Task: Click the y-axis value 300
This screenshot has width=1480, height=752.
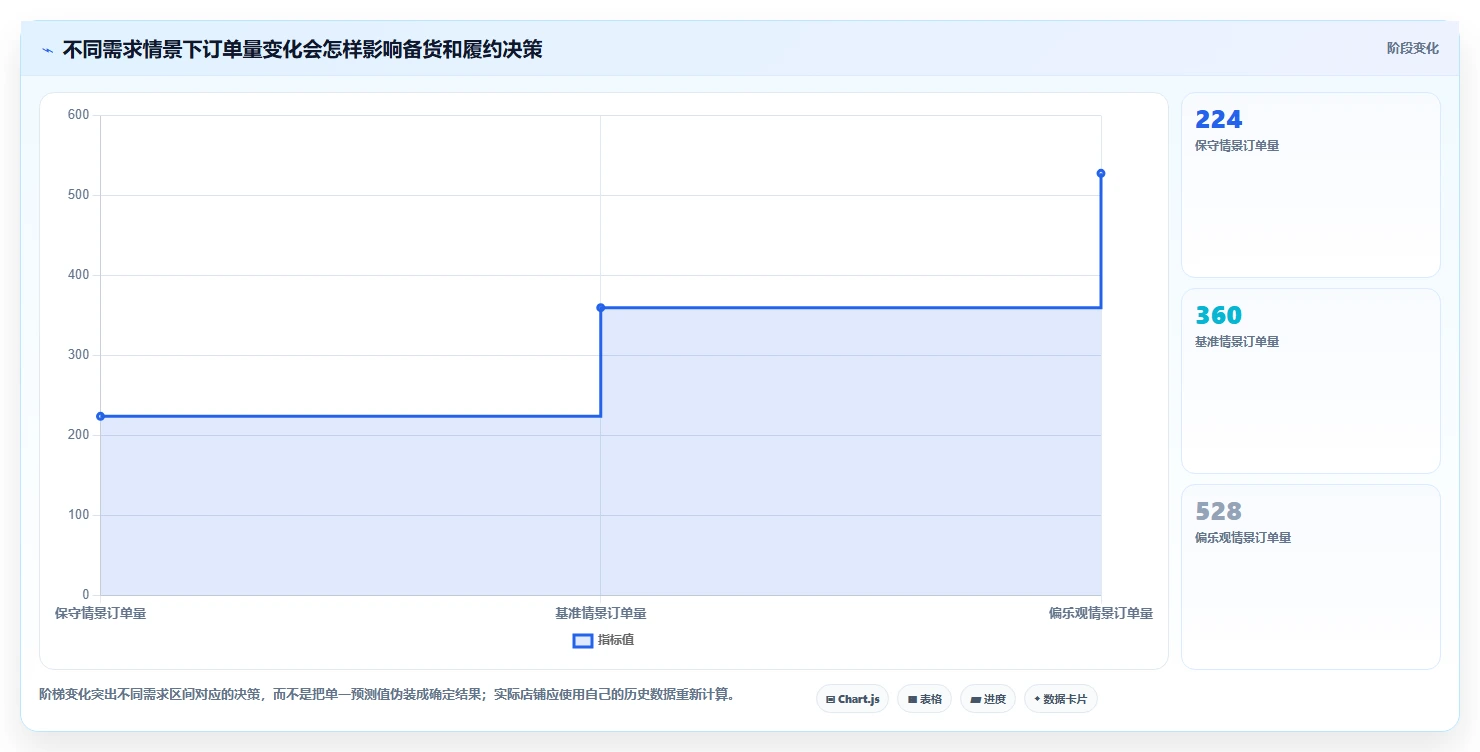Action: click(79, 355)
